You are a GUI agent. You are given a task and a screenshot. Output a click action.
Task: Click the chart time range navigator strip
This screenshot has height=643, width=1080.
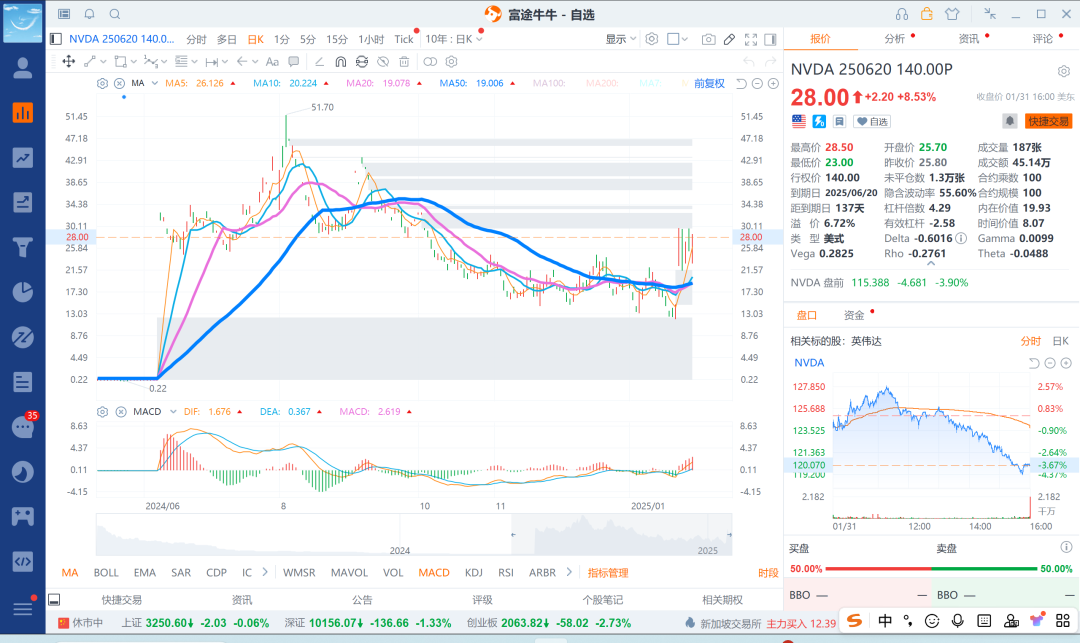414,534
